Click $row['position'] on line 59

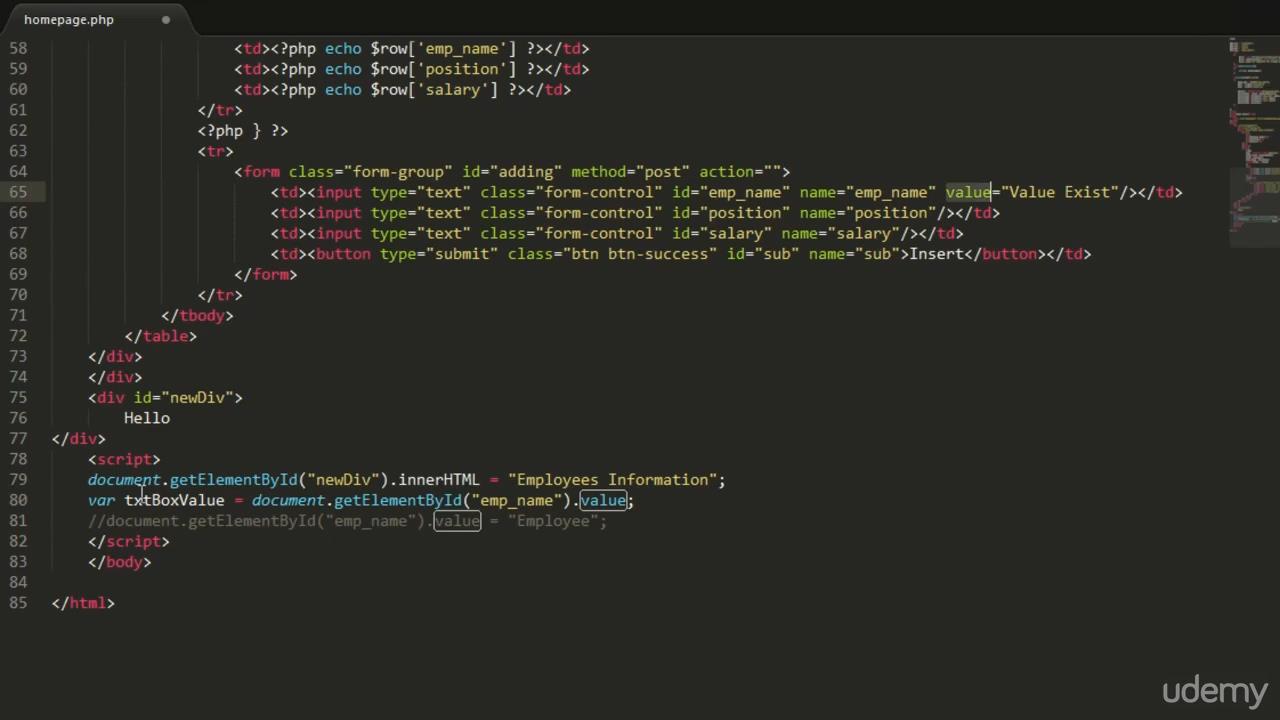(443, 69)
